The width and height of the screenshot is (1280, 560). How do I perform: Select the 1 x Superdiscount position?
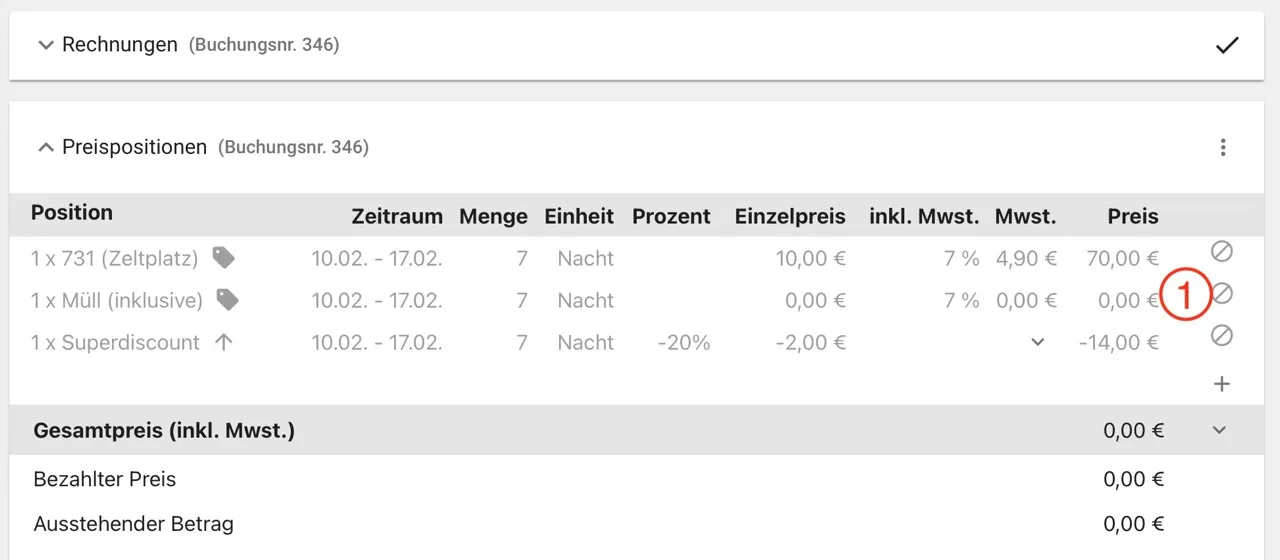tap(115, 342)
